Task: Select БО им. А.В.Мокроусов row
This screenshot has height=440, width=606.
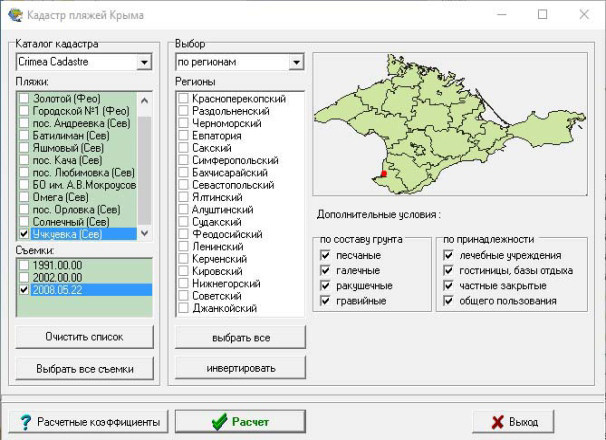Action: click(x=84, y=185)
